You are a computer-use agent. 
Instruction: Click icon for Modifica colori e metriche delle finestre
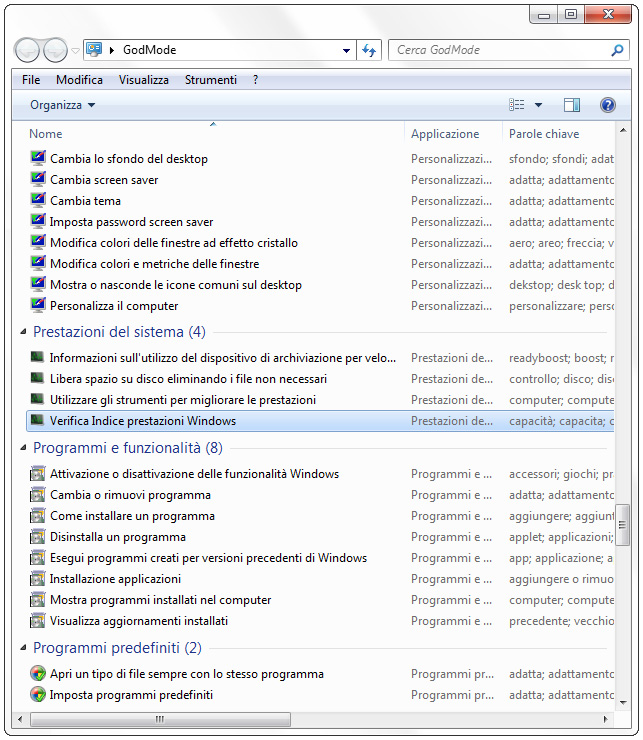tap(38, 263)
